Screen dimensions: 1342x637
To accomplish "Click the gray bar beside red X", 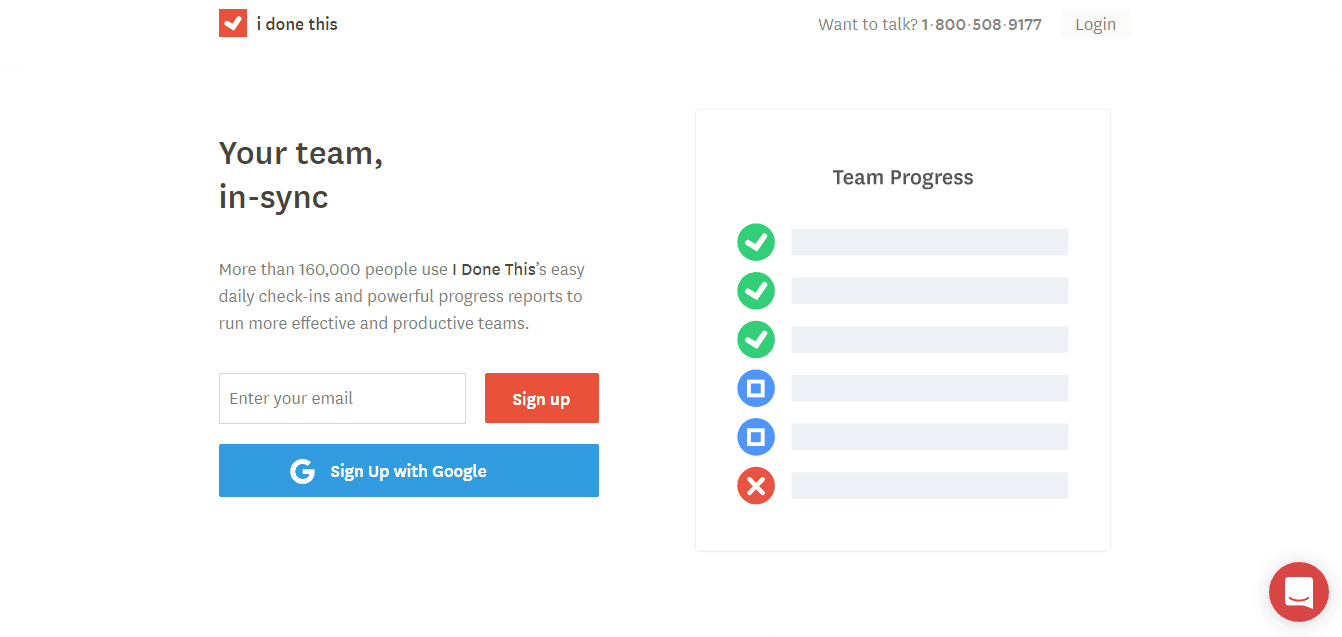I will tap(929, 486).
